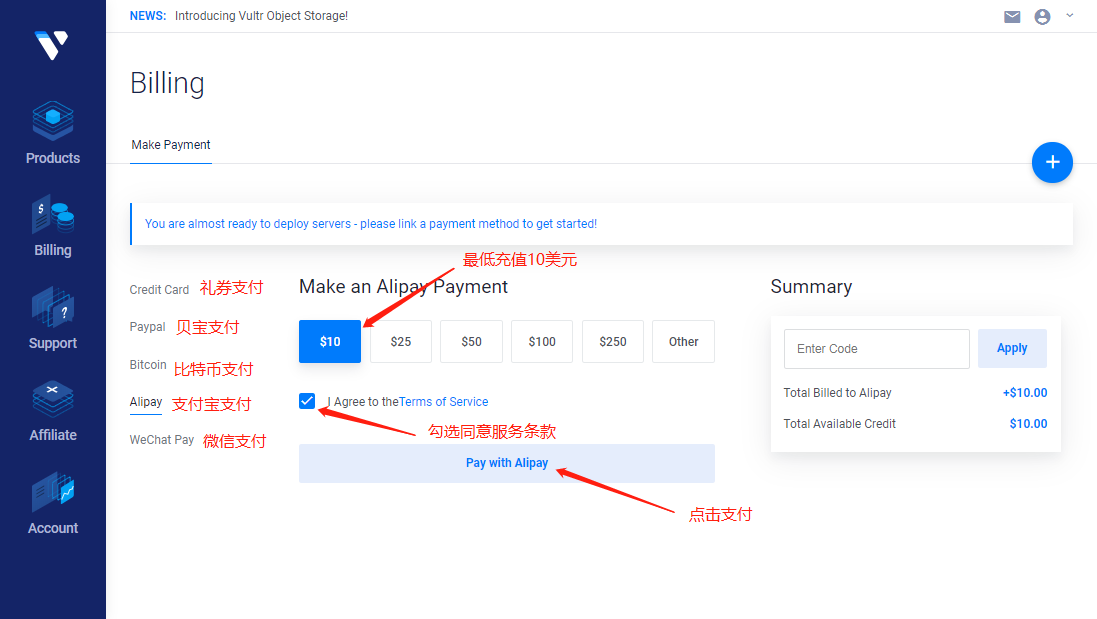Open the Support sidebar icon
Screen dimensions: 1097x619
coord(53,307)
